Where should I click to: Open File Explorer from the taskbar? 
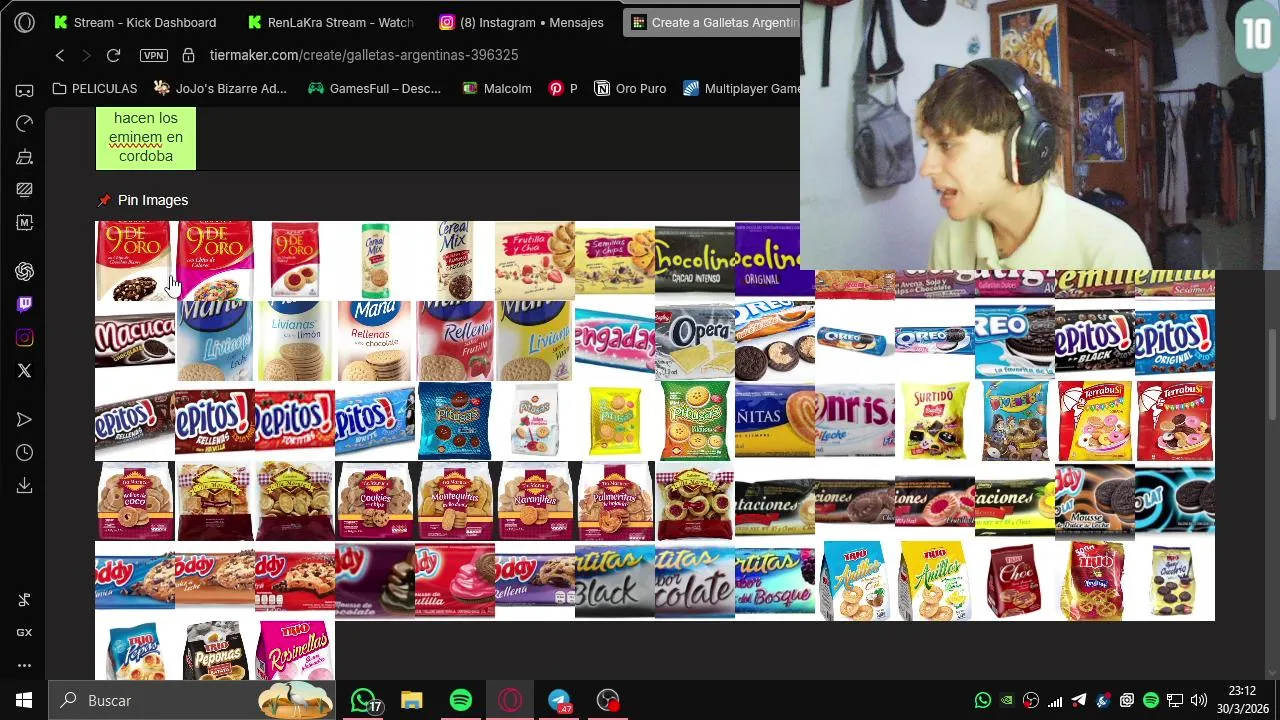click(x=412, y=700)
